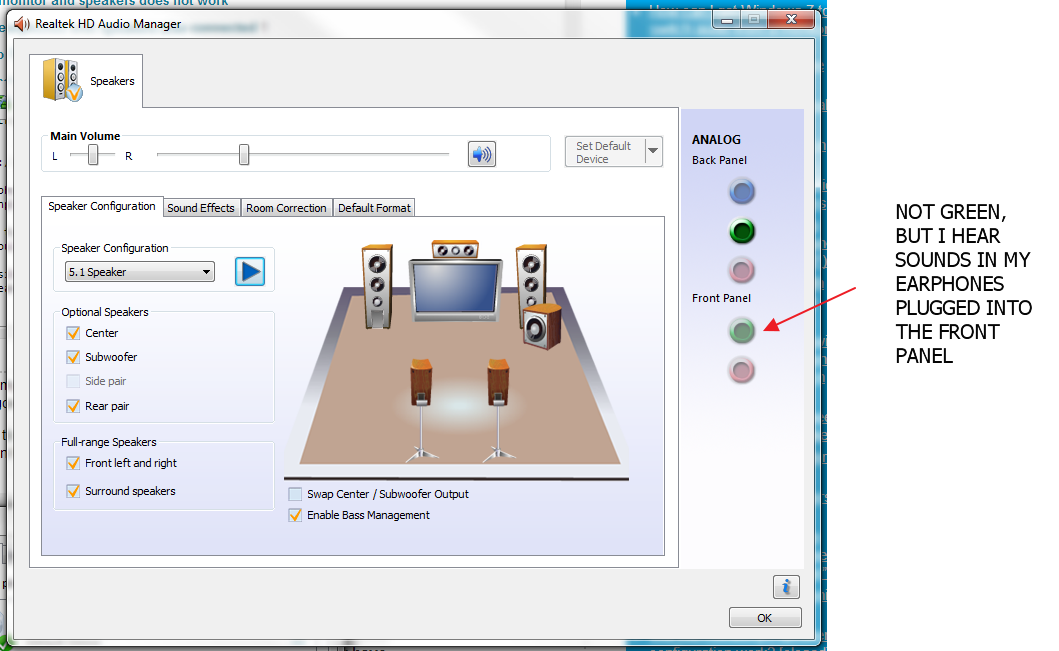This screenshot has height=651, width=1059.
Task: Click the center speaker above the monitor
Action: [x=455, y=249]
